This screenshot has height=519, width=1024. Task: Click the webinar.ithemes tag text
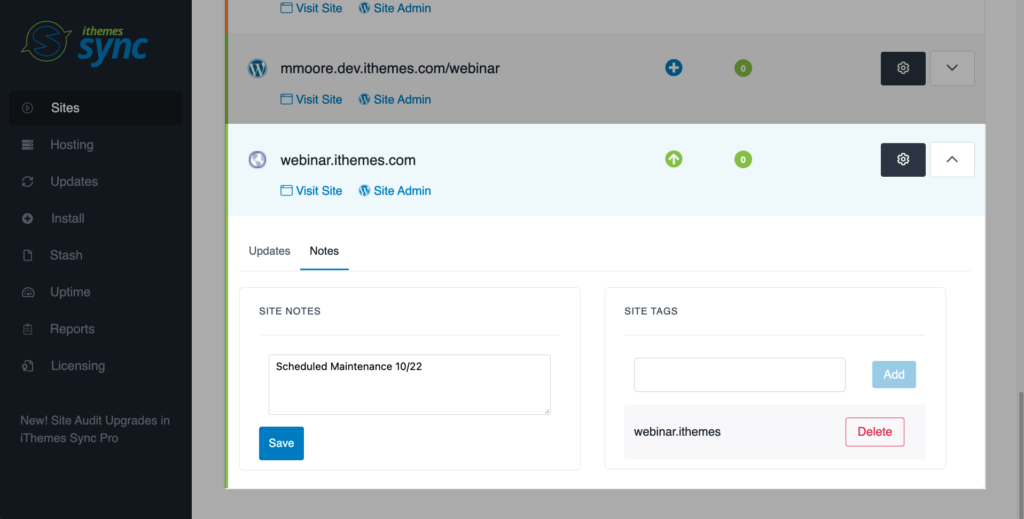(x=677, y=432)
